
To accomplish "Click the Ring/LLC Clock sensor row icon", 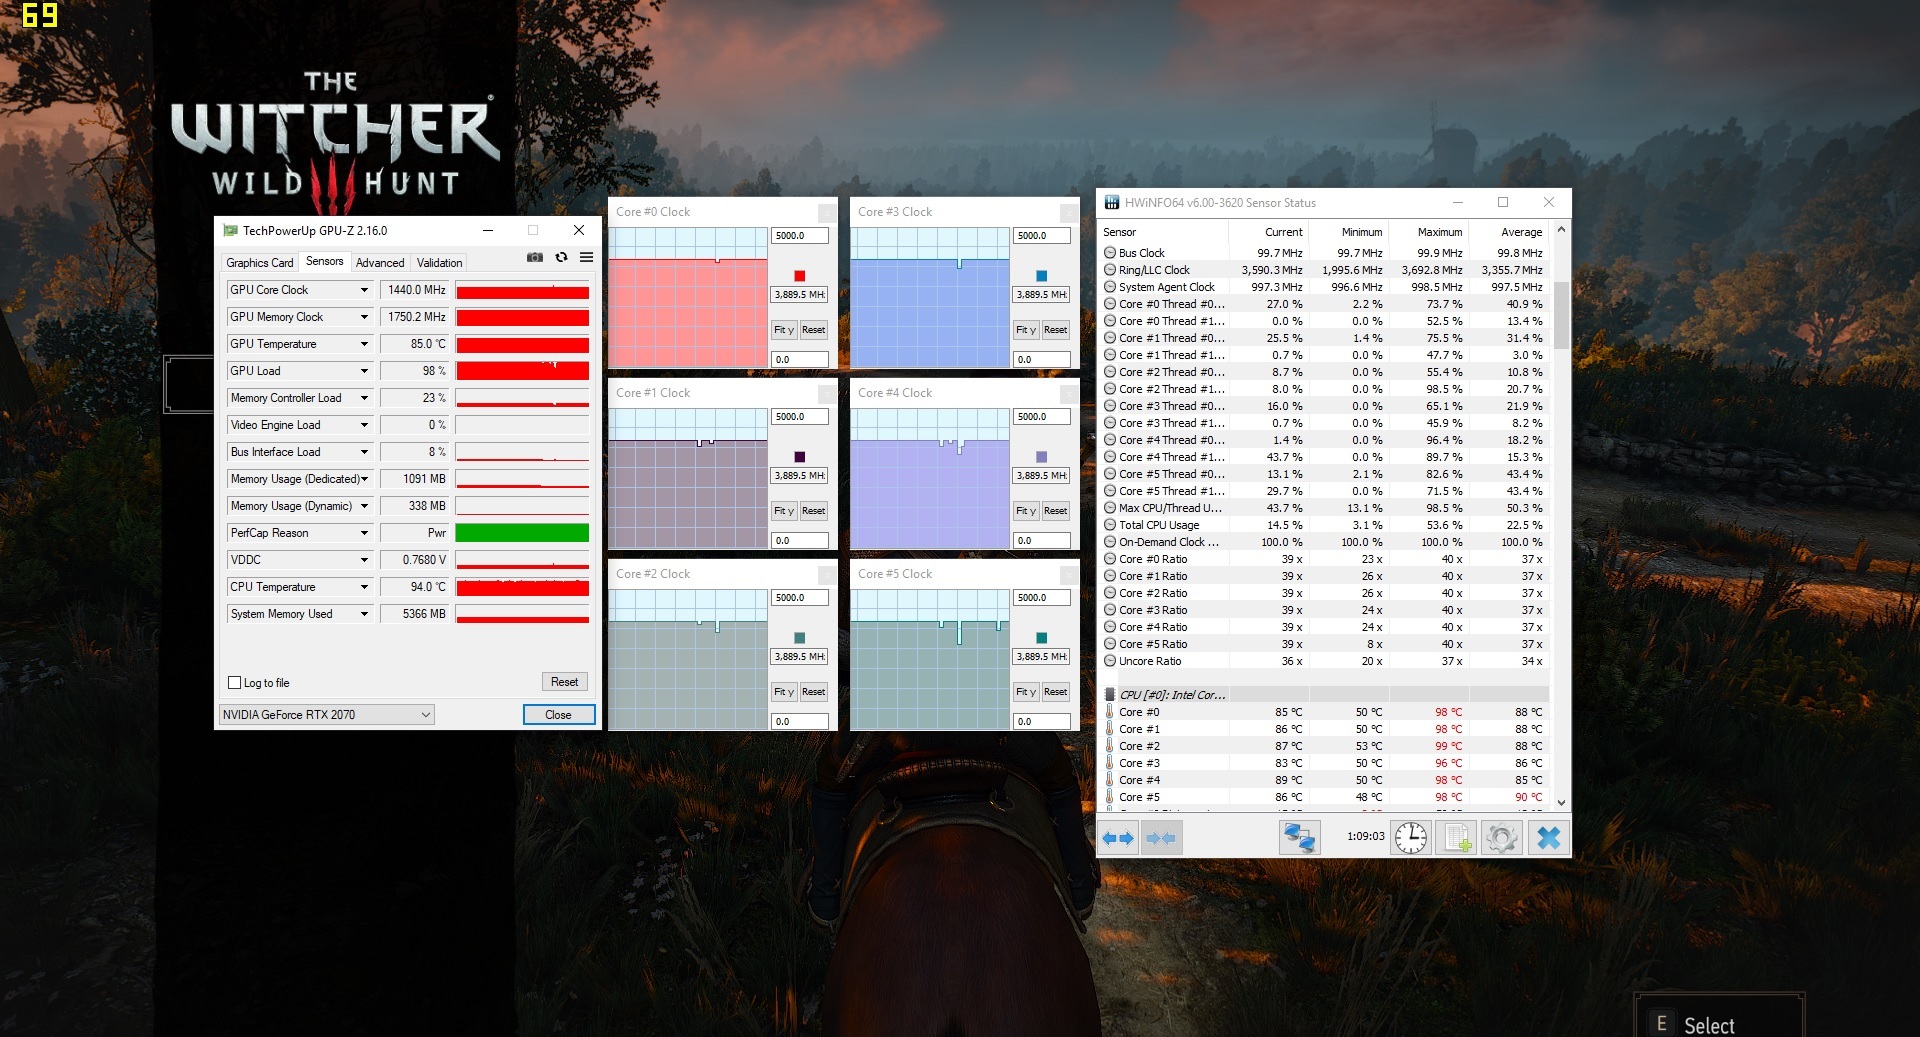I will (x=1110, y=270).
